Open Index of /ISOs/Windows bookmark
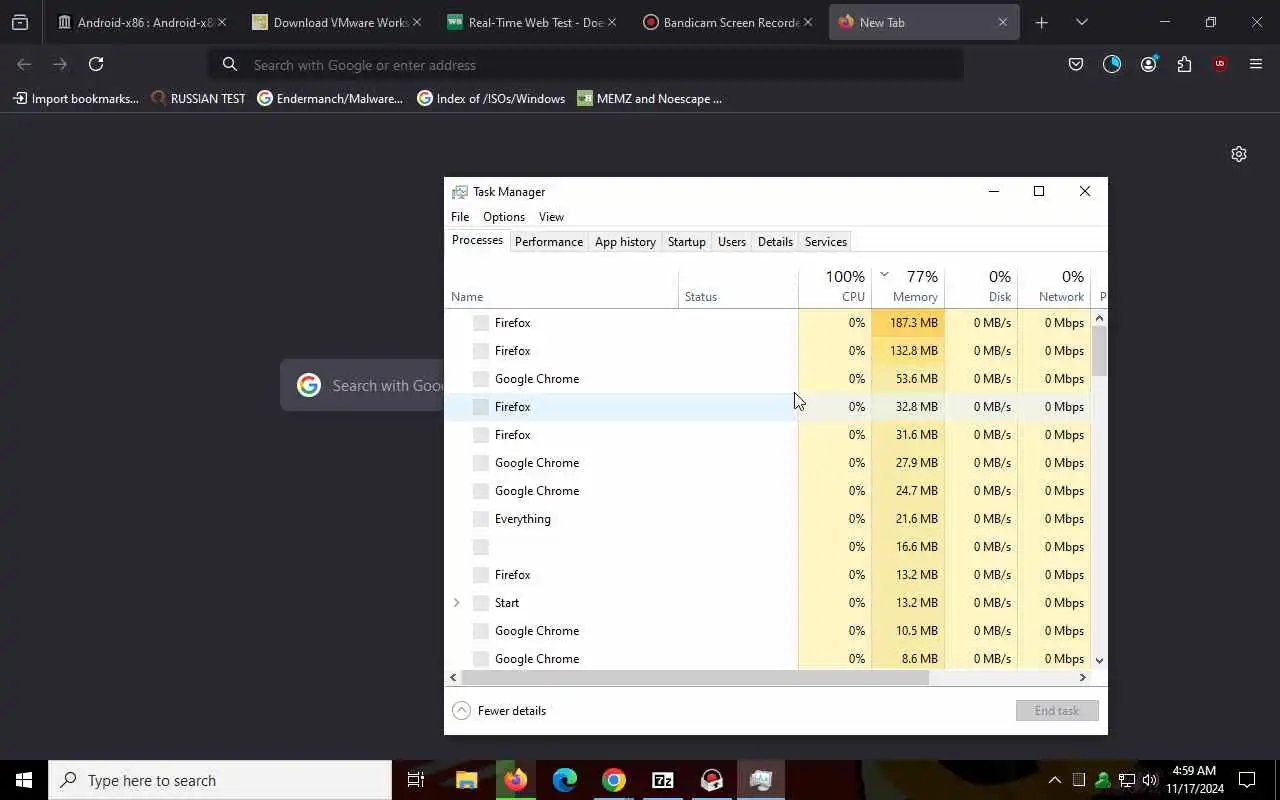1280x800 pixels. pyautogui.click(x=491, y=99)
